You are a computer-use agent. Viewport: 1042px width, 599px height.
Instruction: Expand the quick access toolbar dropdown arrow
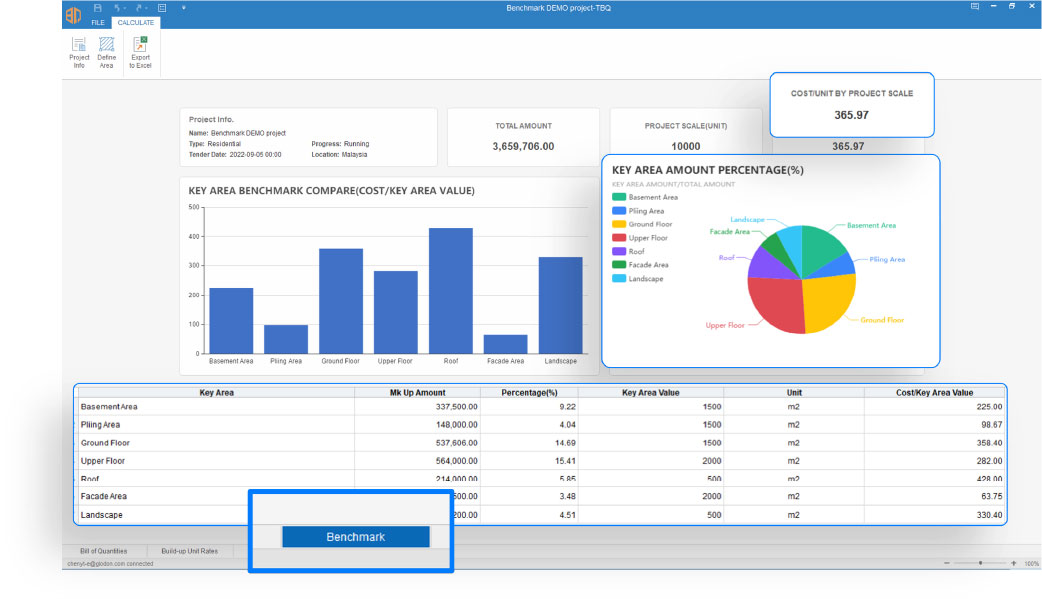183,7
